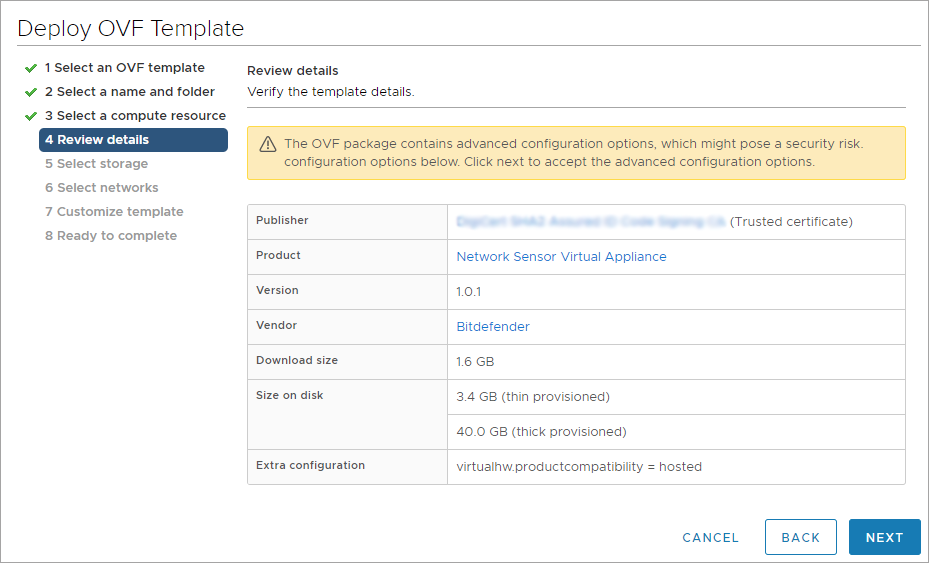Click the download size value 1.6 GB
This screenshot has height=563, width=929.
[475, 362]
